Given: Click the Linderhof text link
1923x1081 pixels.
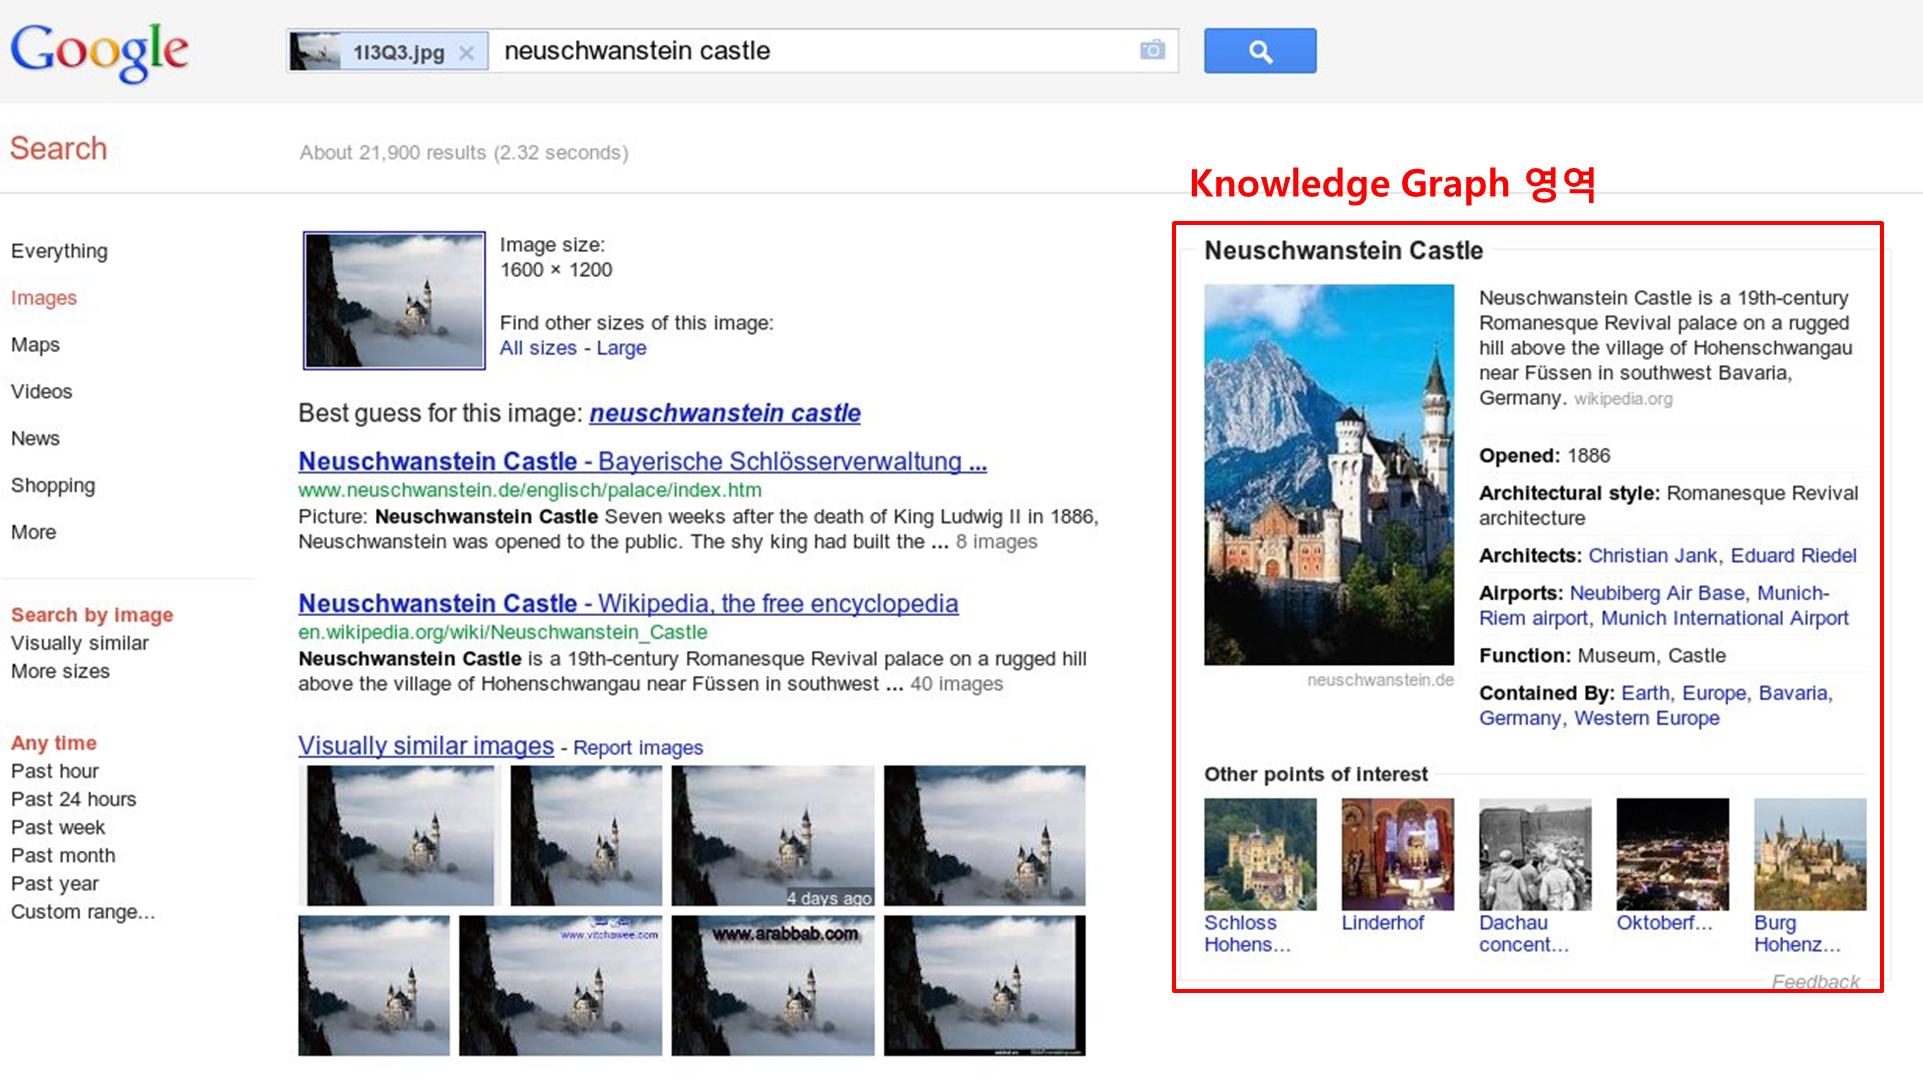Looking at the screenshot, I should [1382, 923].
